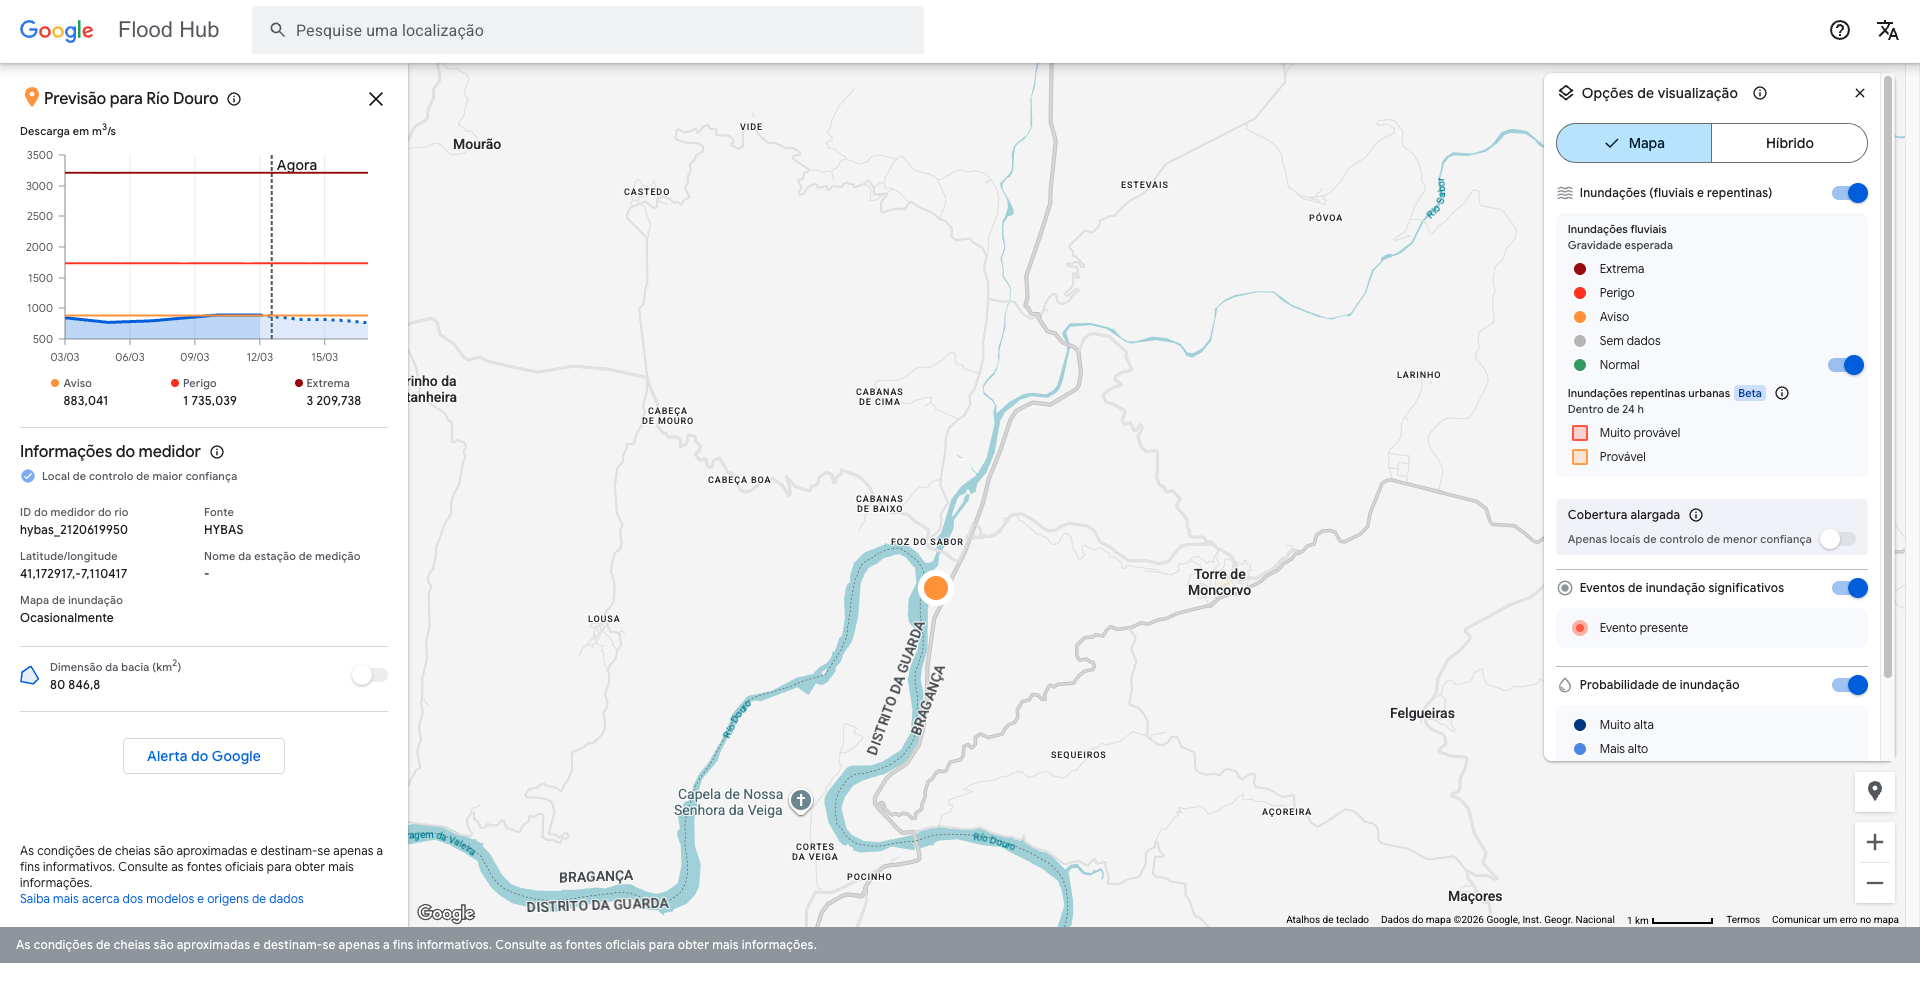The width and height of the screenshot is (1920, 988).
Task: Zoom in using the plus icon
Action: pyautogui.click(x=1876, y=842)
